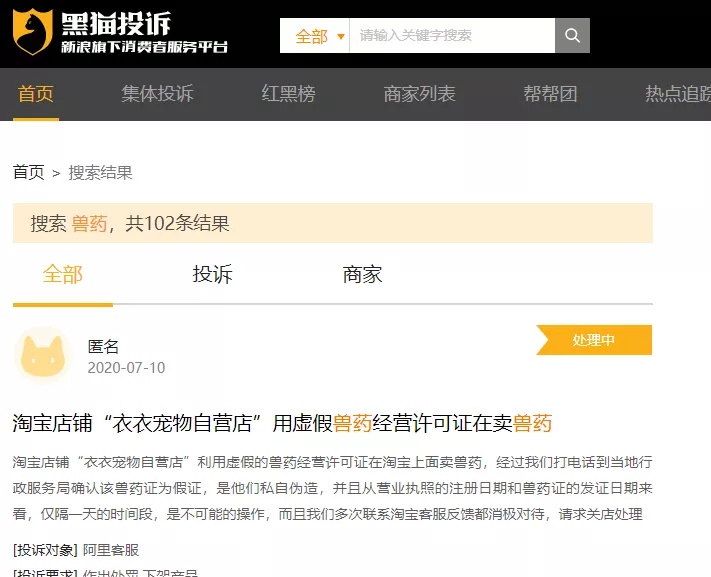The height and width of the screenshot is (577, 711).
Task: Open the 衣衣宠物自营店 complaint title
Action: [282, 423]
